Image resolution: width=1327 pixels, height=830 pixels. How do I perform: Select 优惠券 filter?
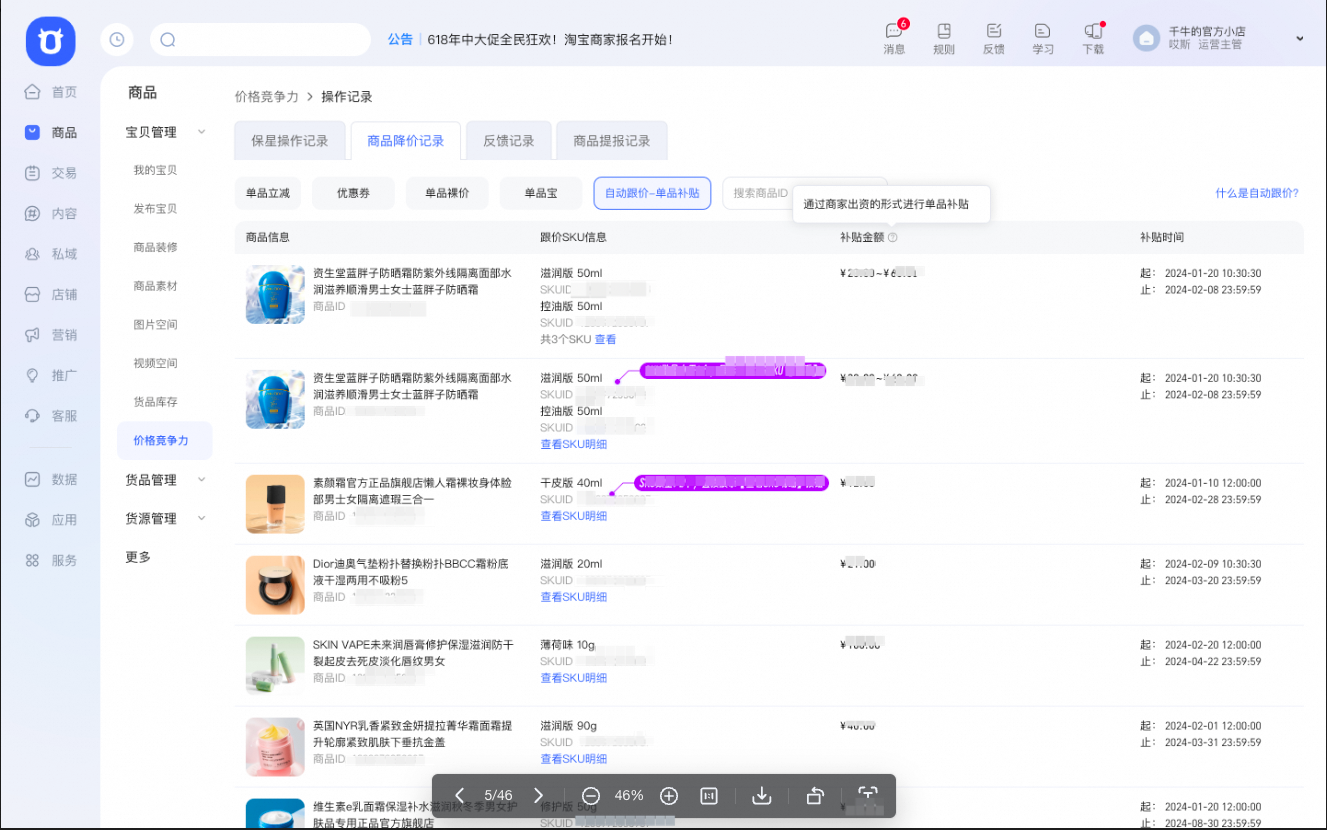tap(353, 193)
